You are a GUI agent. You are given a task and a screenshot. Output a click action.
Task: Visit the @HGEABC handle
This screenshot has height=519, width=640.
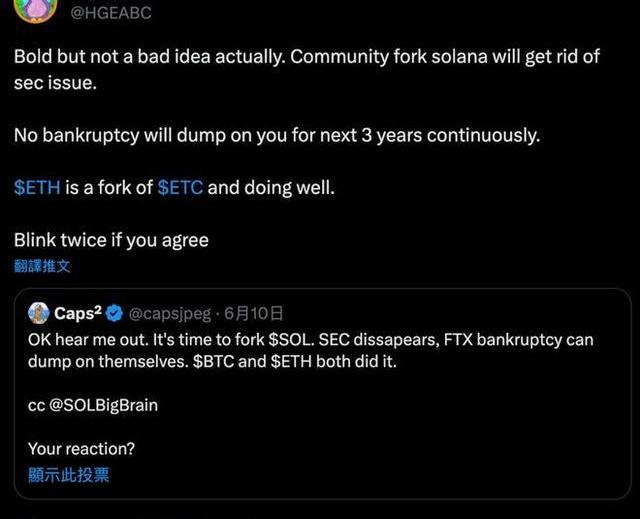[x=111, y=13]
